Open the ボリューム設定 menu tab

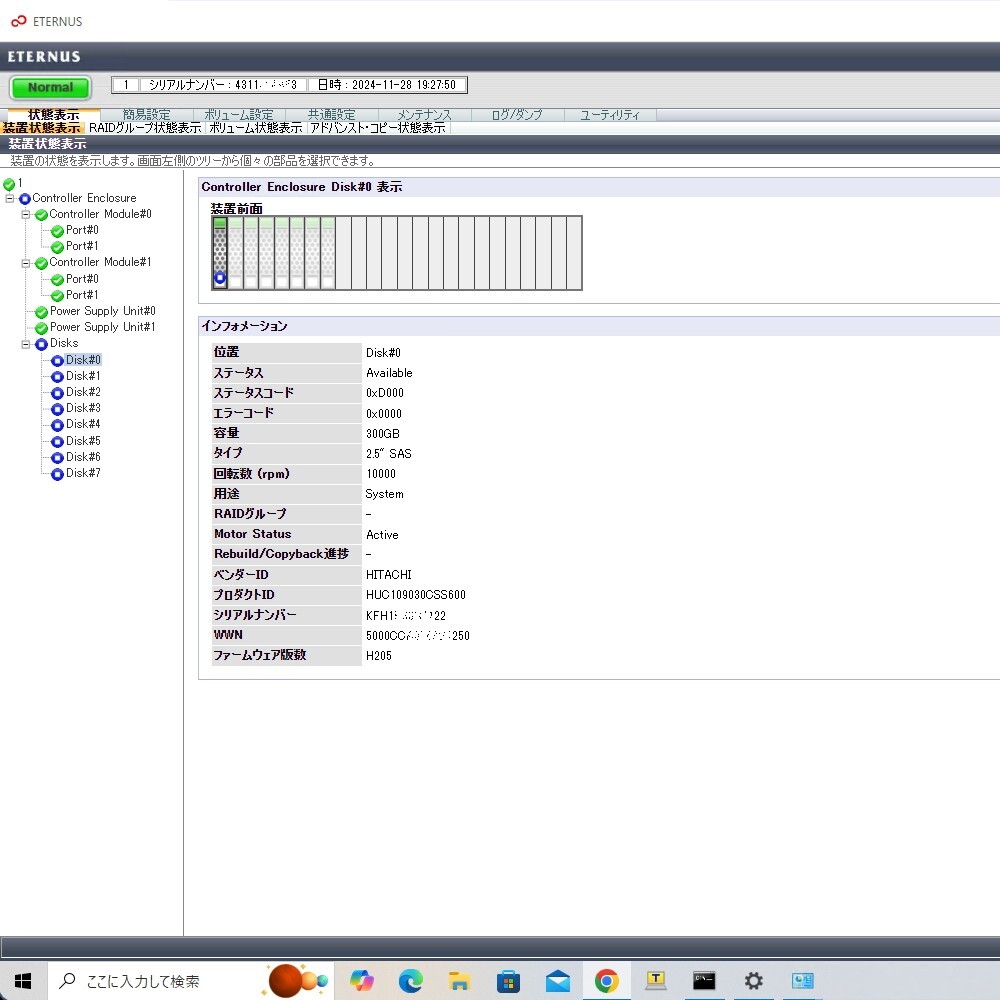click(238, 115)
